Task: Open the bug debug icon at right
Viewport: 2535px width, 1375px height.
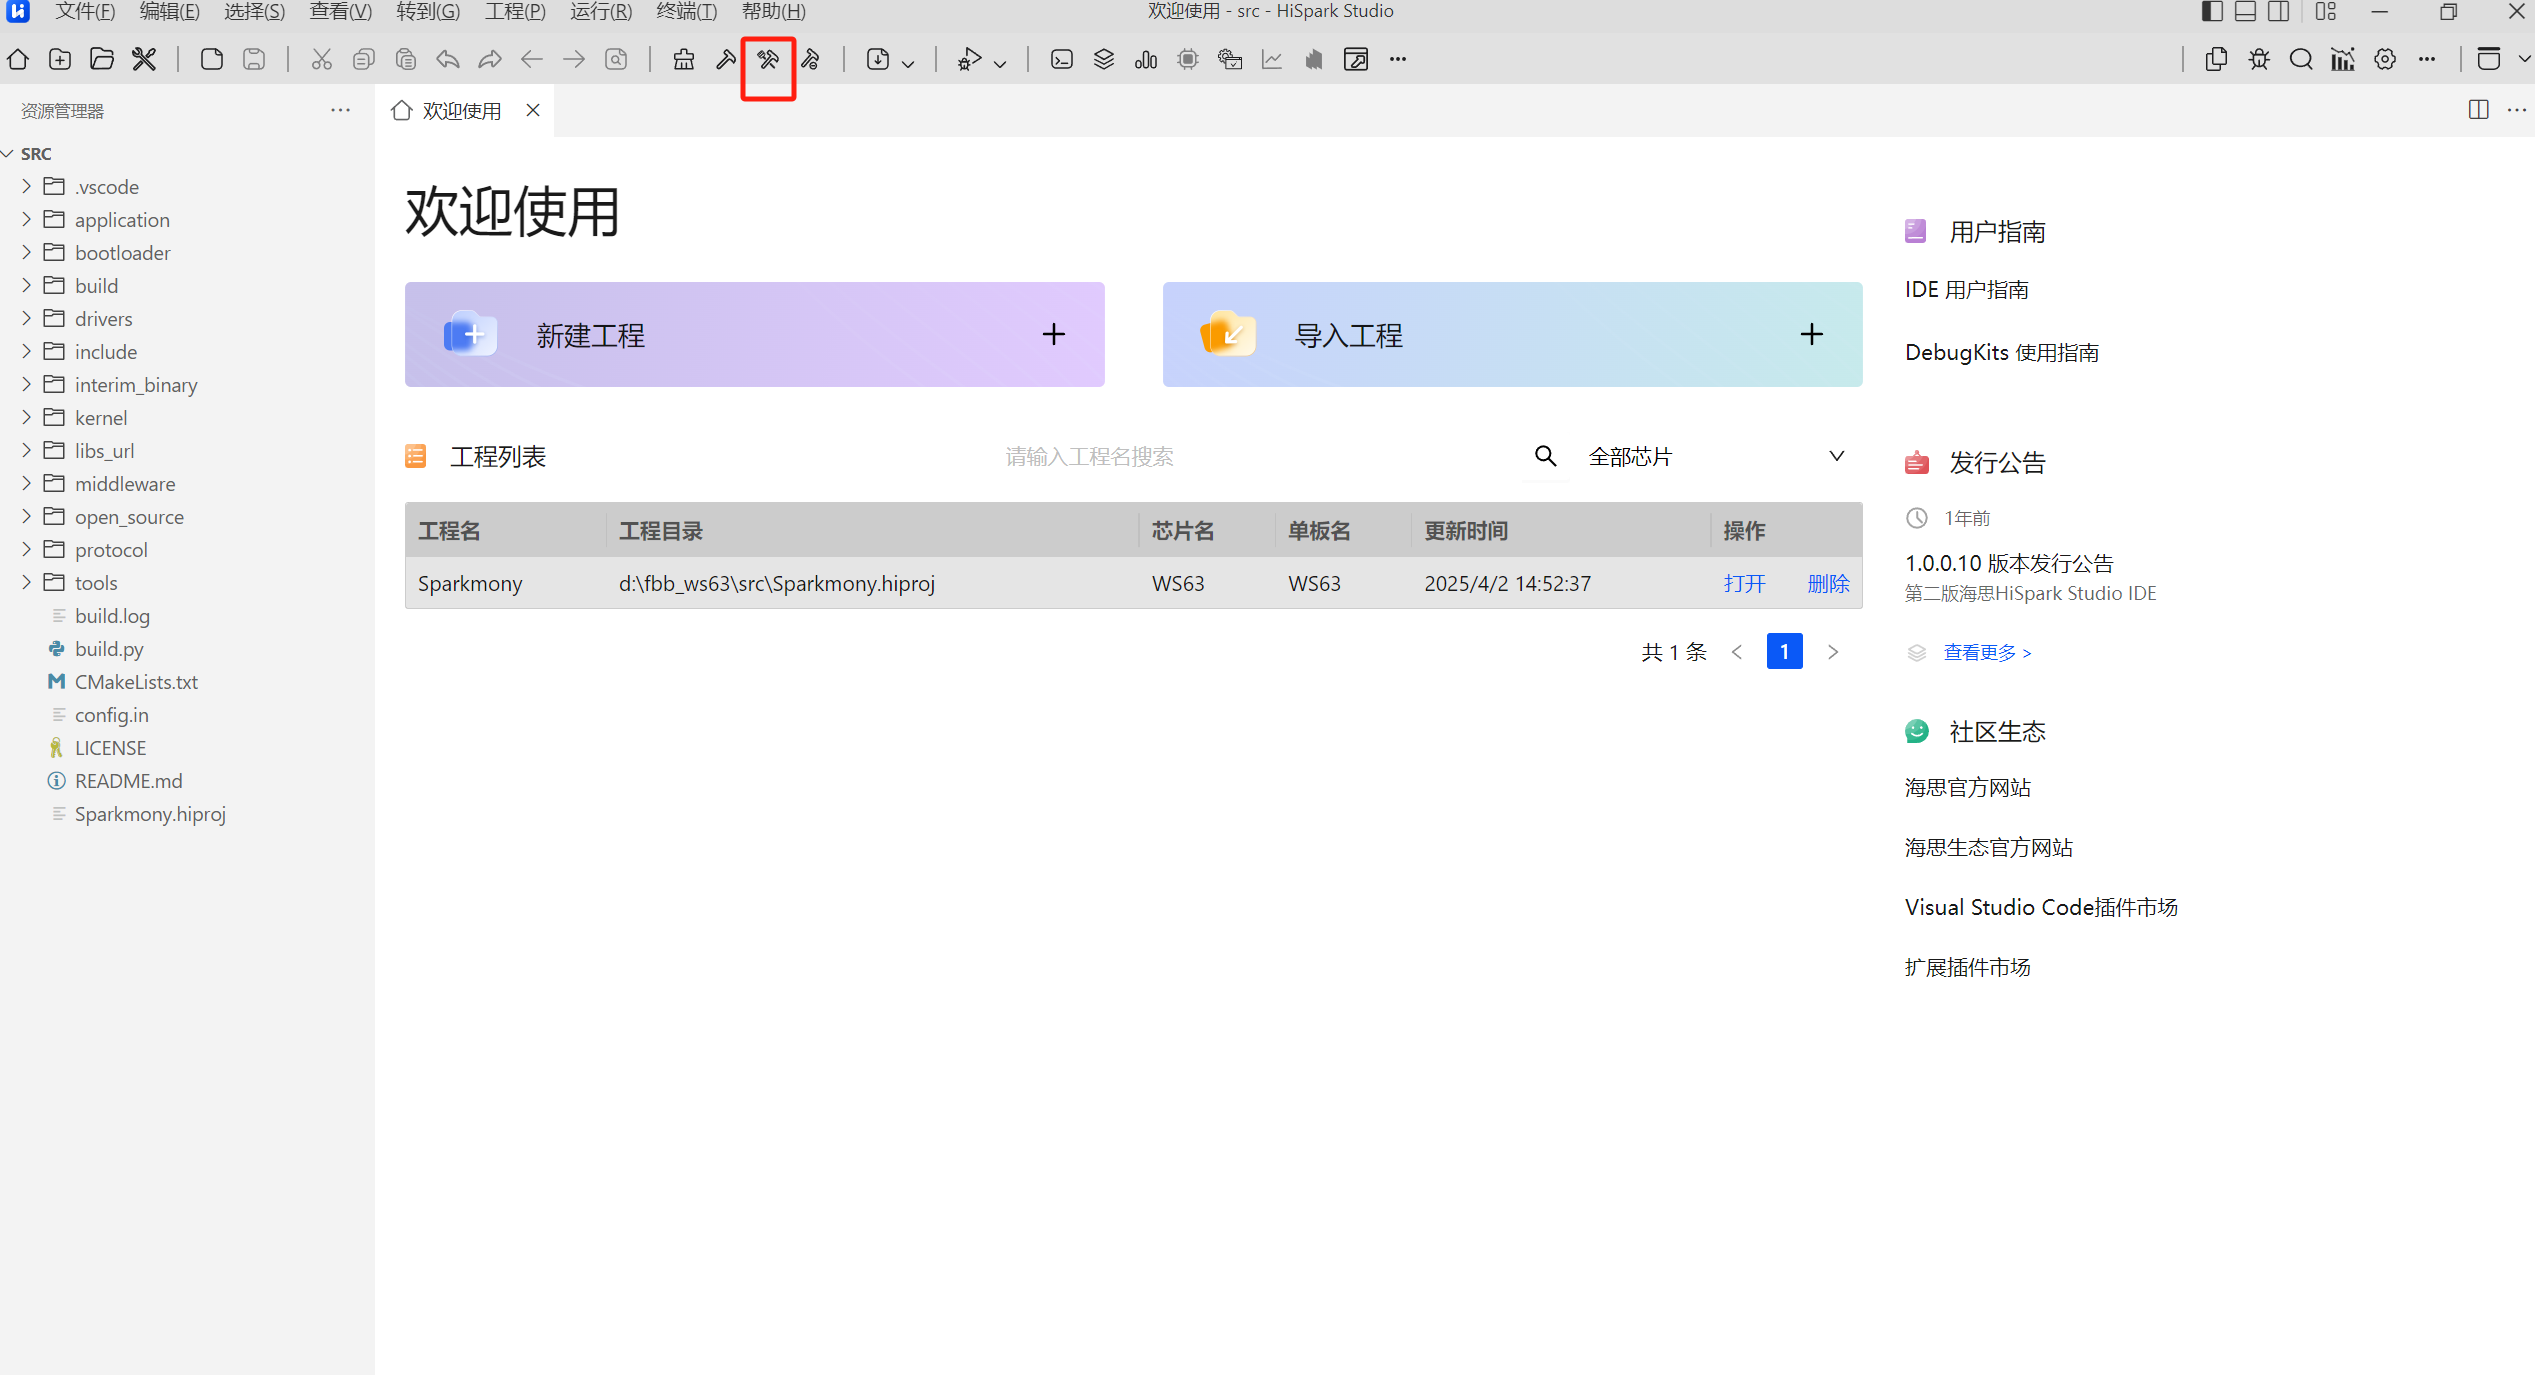Action: (x=2259, y=60)
